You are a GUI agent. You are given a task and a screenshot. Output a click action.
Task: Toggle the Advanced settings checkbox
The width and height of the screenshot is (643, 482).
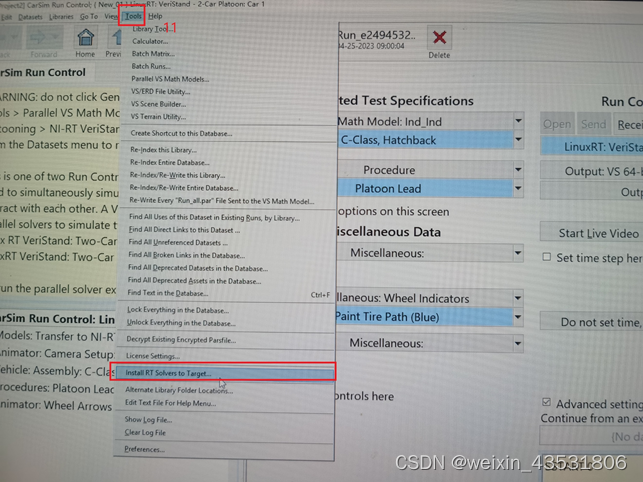(x=546, y=402)
